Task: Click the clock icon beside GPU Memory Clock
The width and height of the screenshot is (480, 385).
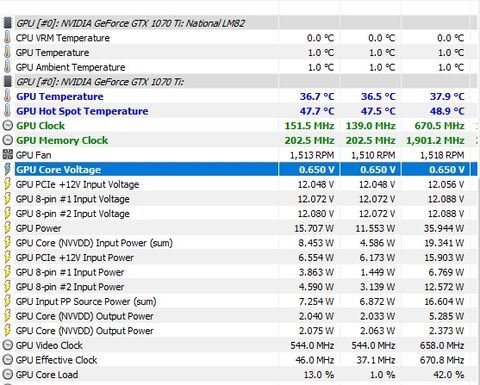Action: pos(7,140)
